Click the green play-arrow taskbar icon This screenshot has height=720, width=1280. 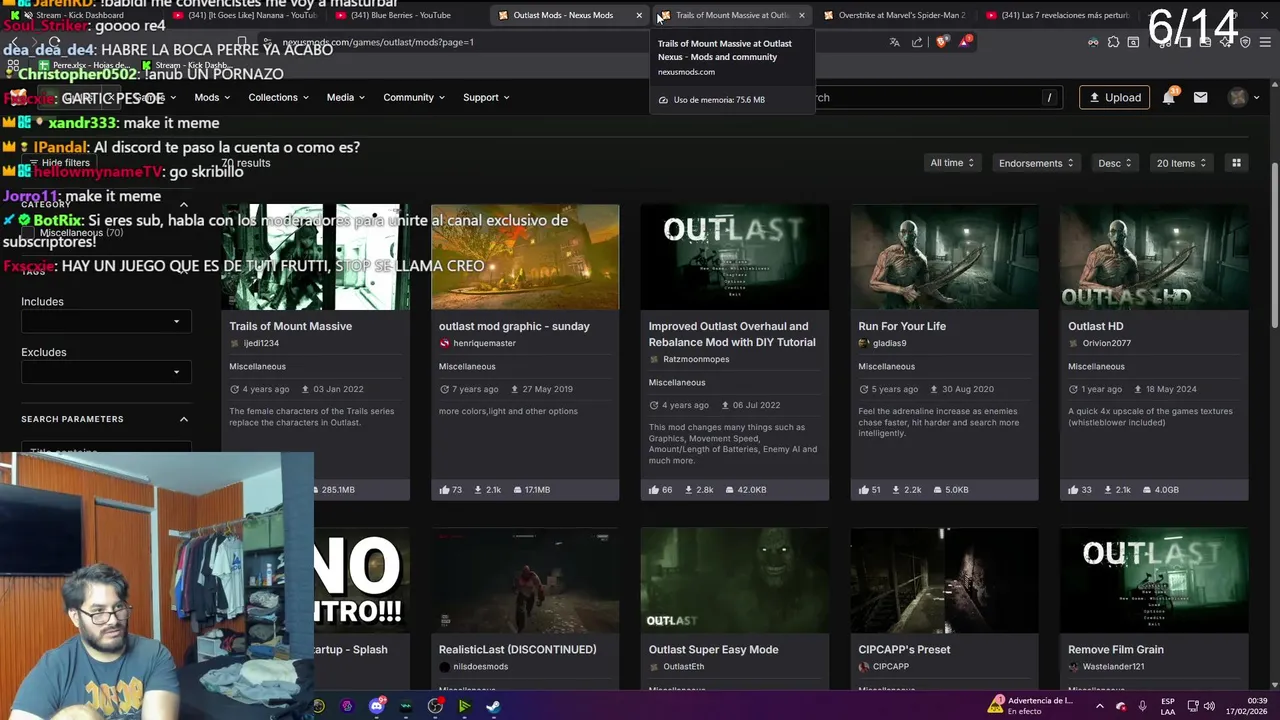coord(464,706)
